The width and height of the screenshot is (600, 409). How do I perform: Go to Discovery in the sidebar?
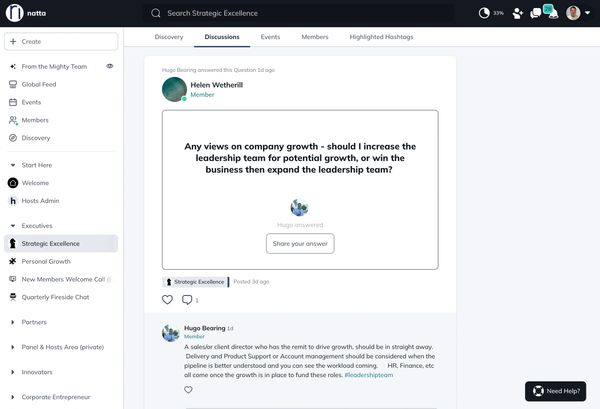coord(35,138)
